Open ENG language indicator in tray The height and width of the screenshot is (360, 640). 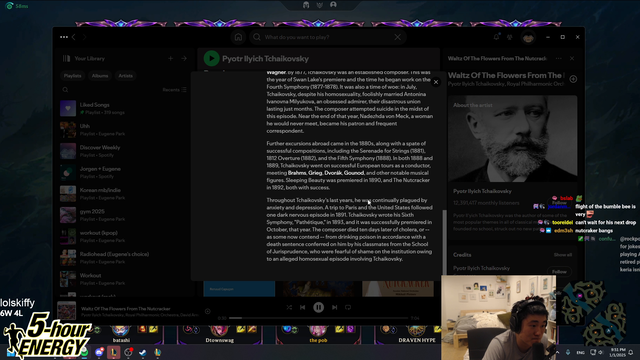pyautogui.click(x=580, y=352)
